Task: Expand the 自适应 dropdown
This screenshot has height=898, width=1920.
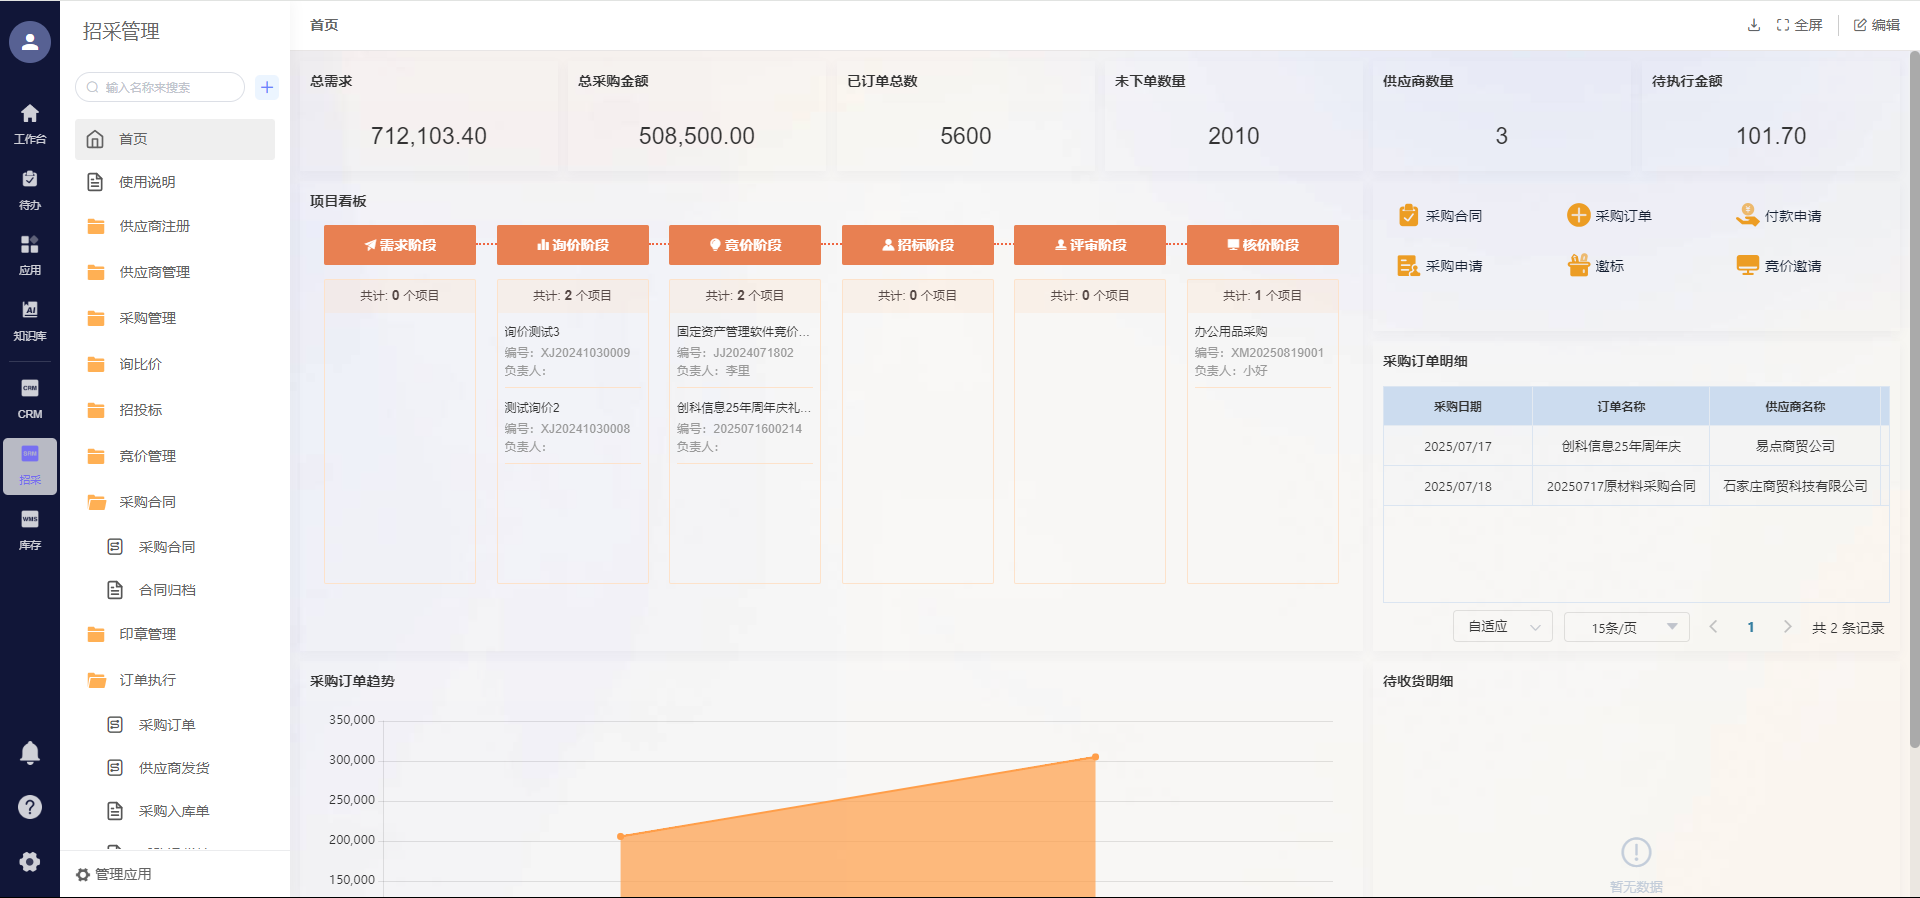Action: 1502,627
